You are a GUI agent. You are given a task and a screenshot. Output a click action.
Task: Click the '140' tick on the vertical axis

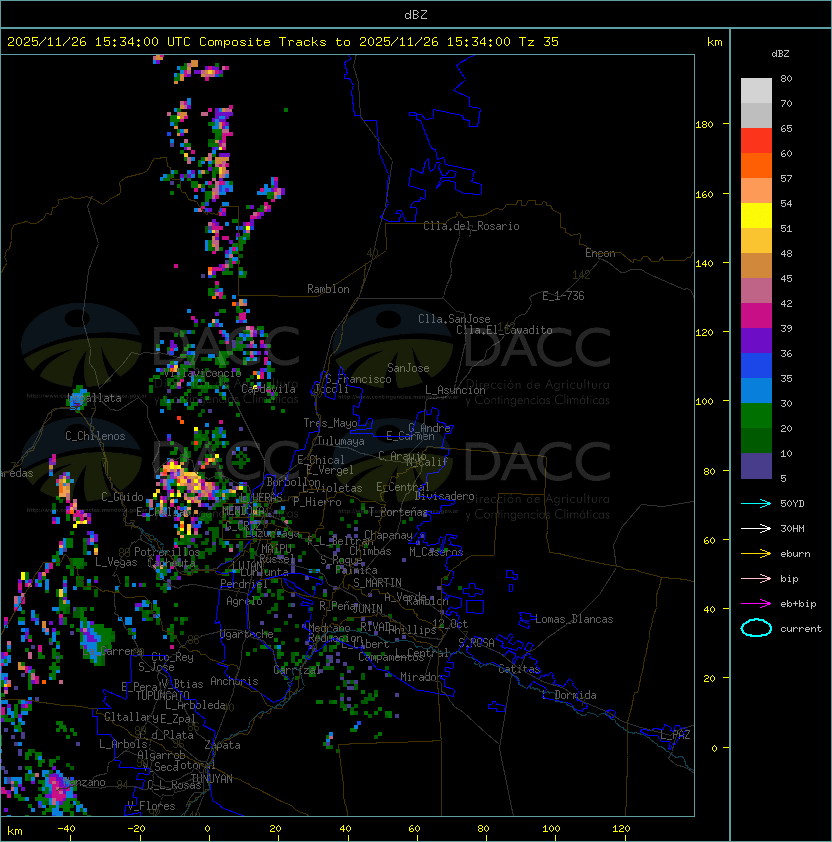pyautogui.click(x=704, y=264)
